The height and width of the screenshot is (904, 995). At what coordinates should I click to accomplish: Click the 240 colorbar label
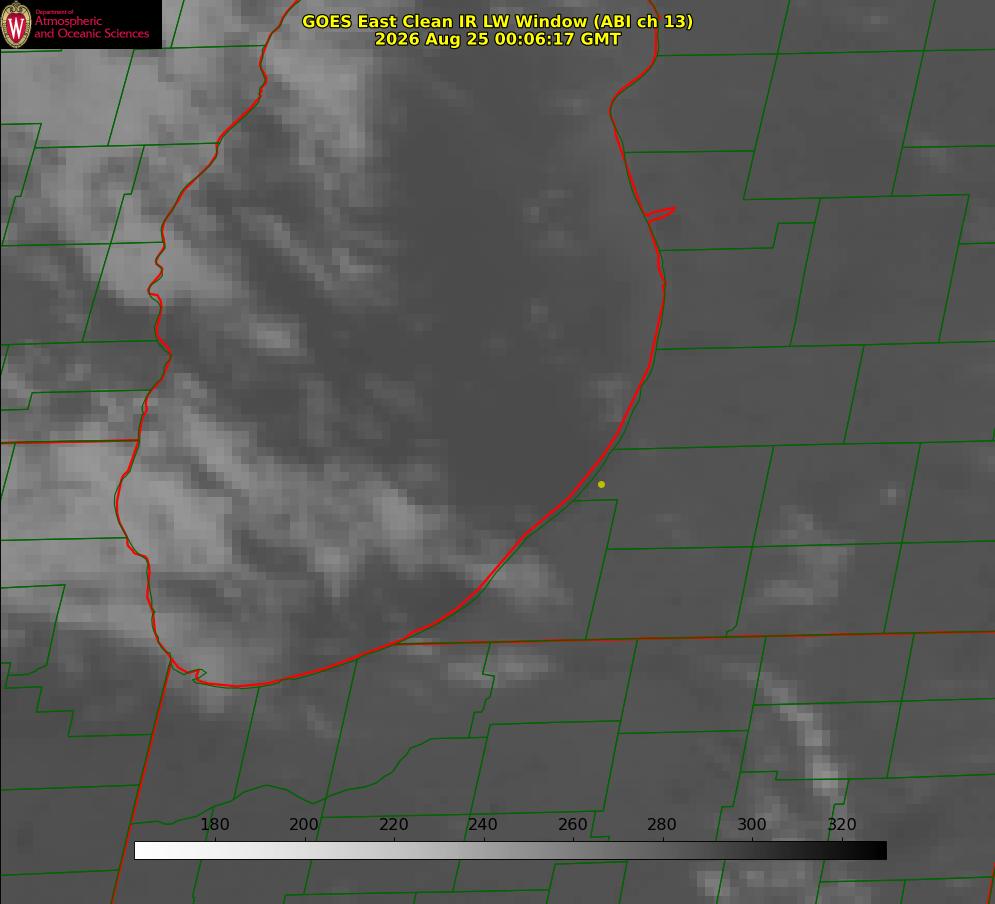[x=483, y=824]
